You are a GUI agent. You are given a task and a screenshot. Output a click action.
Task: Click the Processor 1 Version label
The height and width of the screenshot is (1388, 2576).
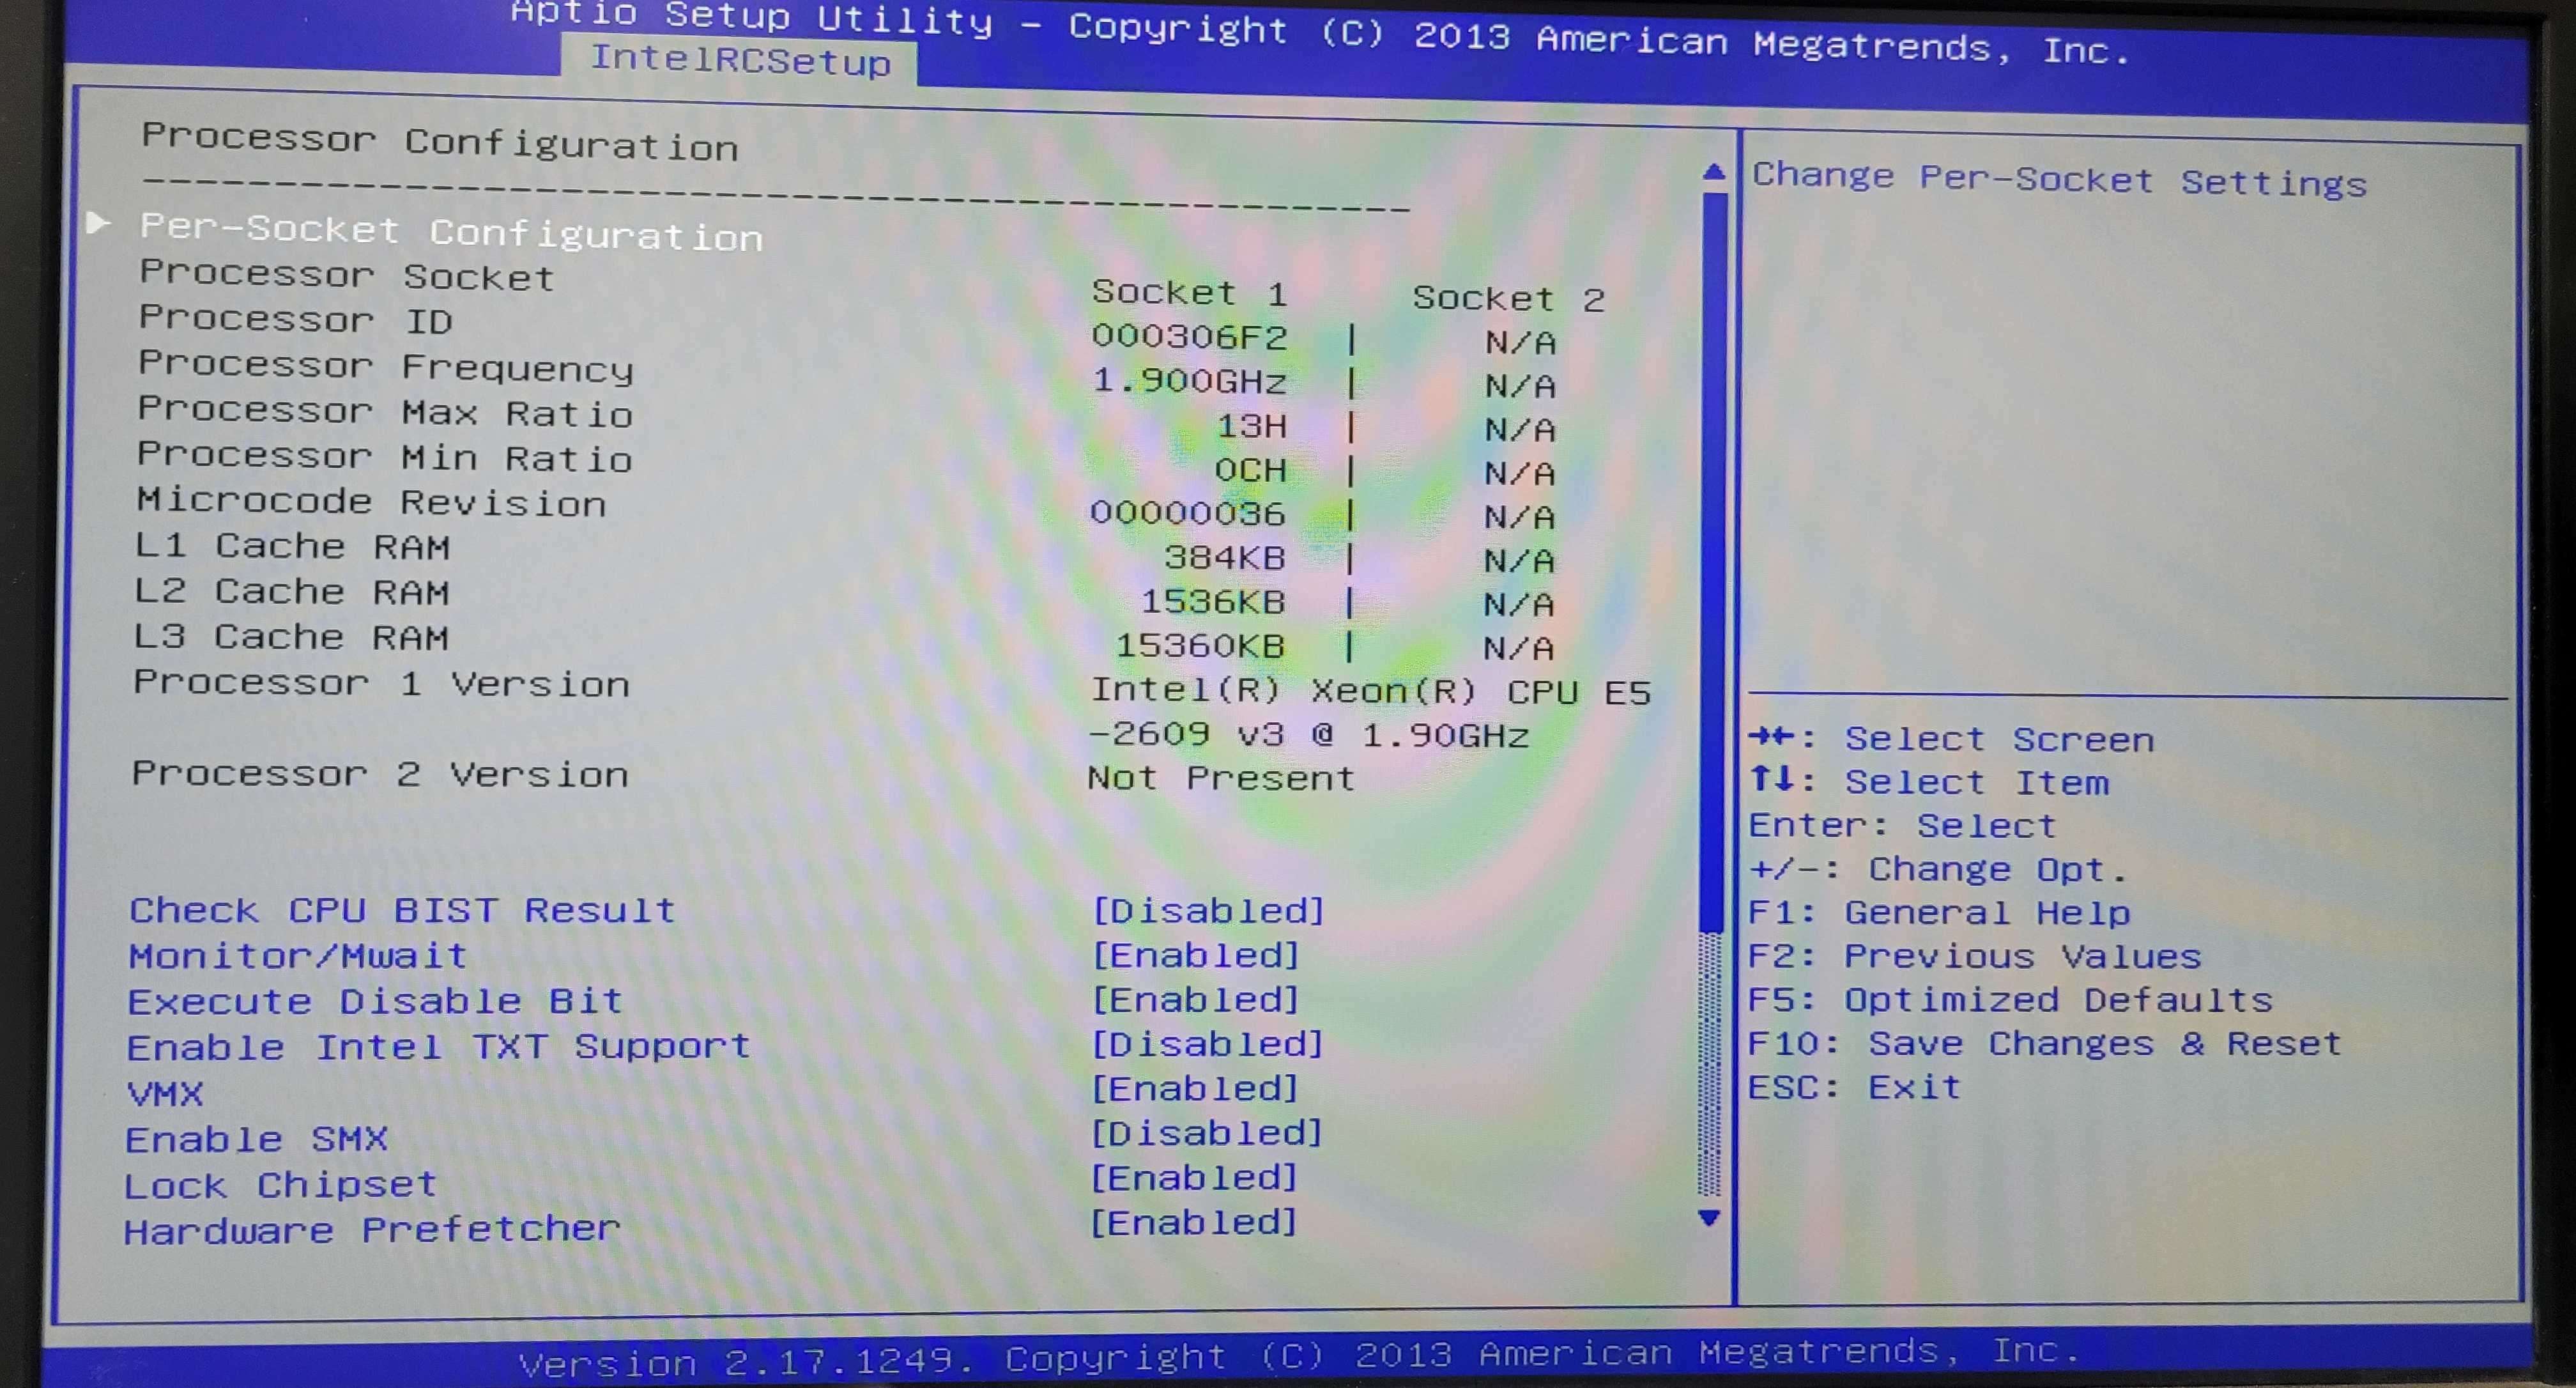point(381,683)
